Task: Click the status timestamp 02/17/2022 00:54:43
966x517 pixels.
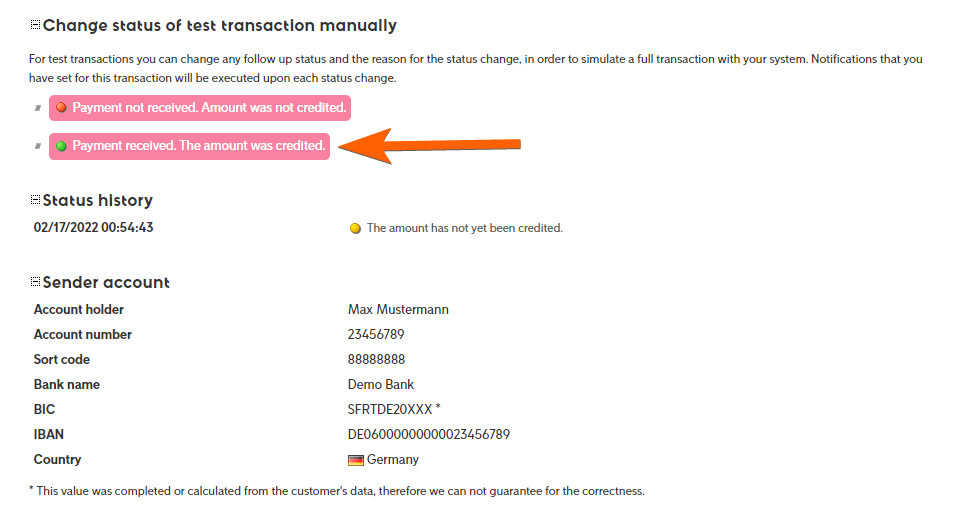Action: tap(93, 227)
